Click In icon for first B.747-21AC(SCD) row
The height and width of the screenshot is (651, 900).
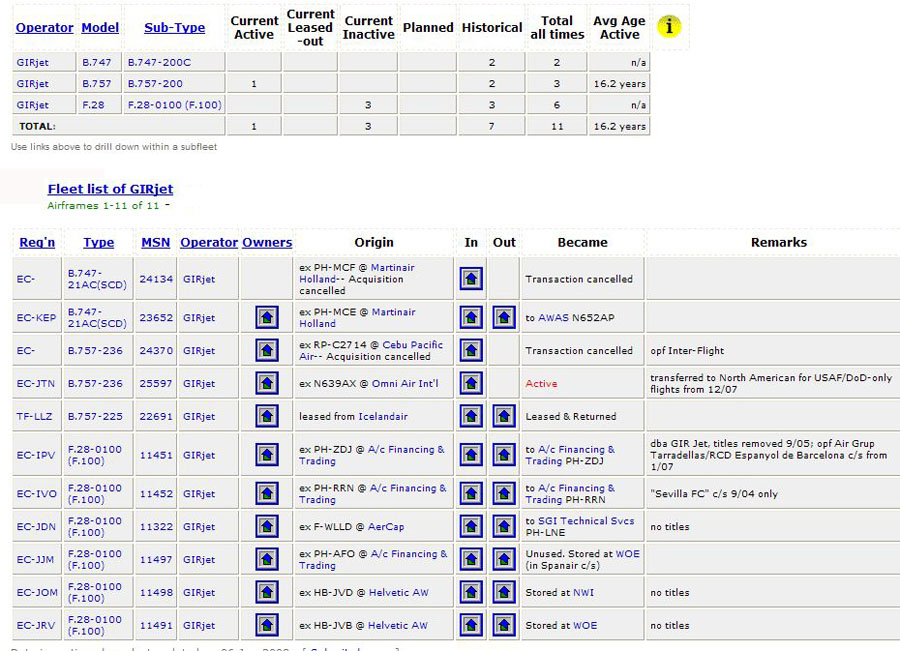[x=471, y=279]
